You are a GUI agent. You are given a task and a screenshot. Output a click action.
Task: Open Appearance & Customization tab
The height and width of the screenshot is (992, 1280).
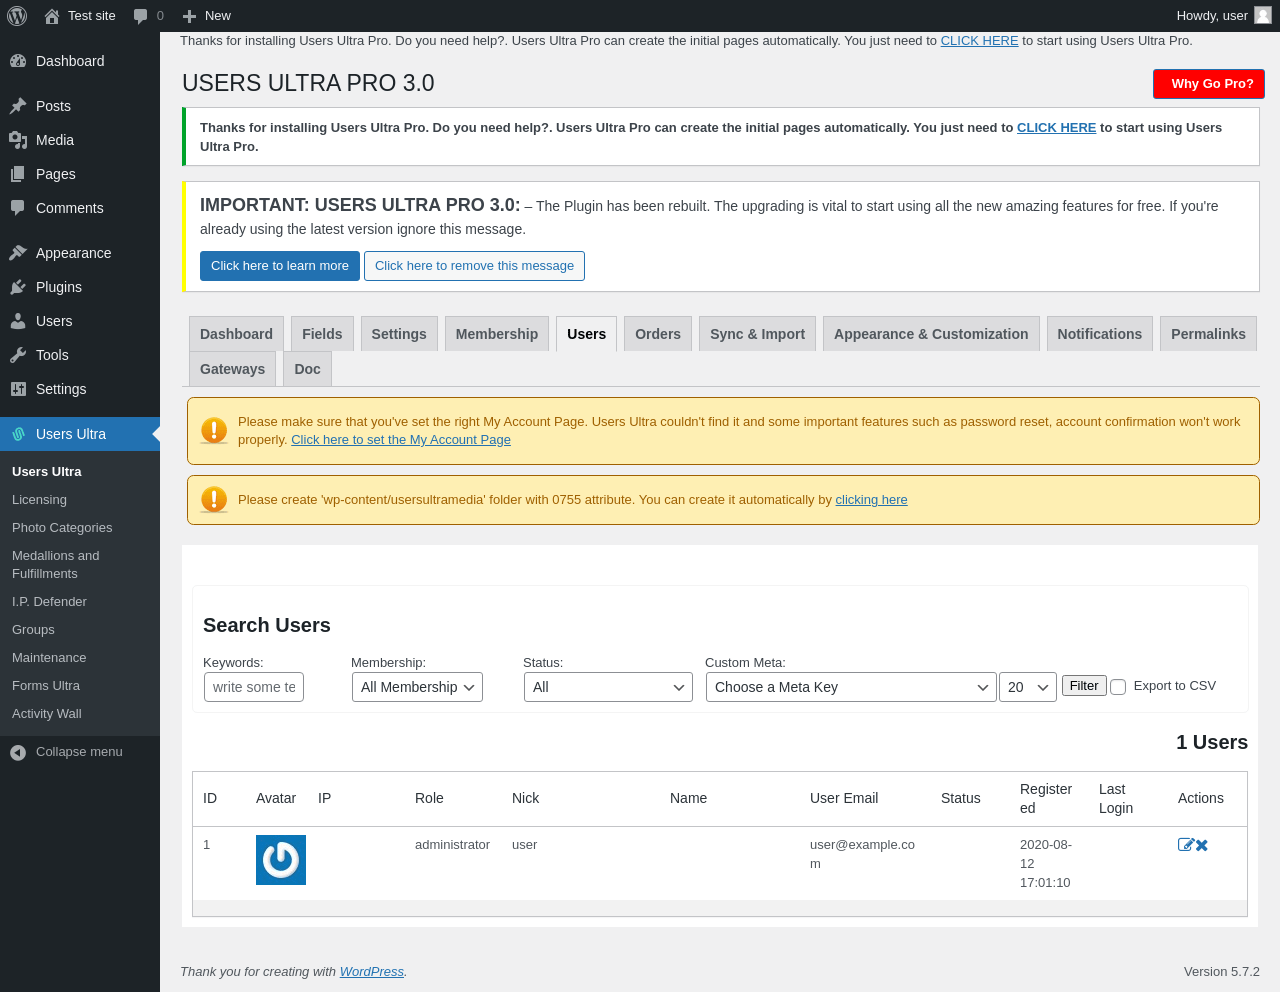tap(931, 334)
